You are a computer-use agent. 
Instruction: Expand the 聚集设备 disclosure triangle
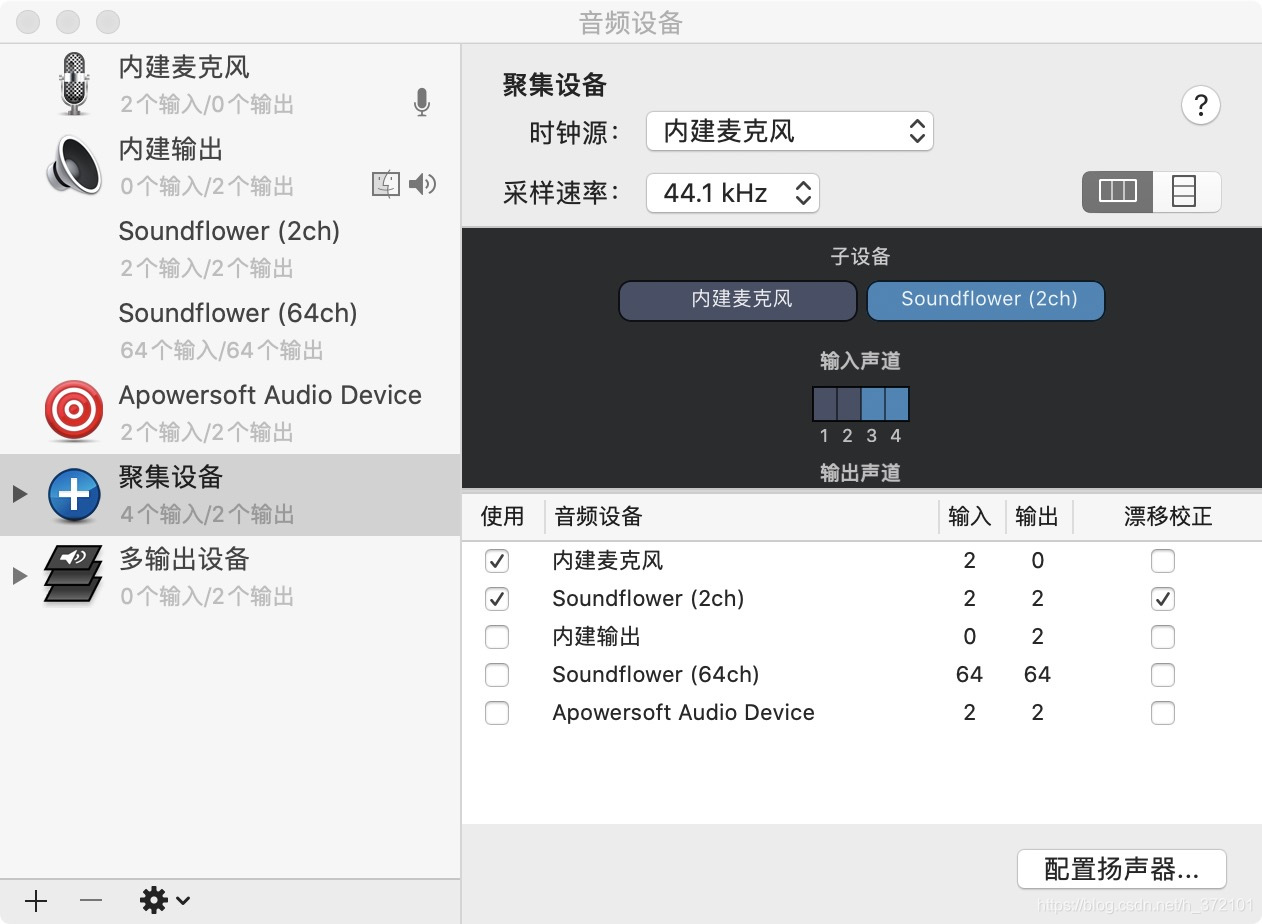[x=18, y=494]
